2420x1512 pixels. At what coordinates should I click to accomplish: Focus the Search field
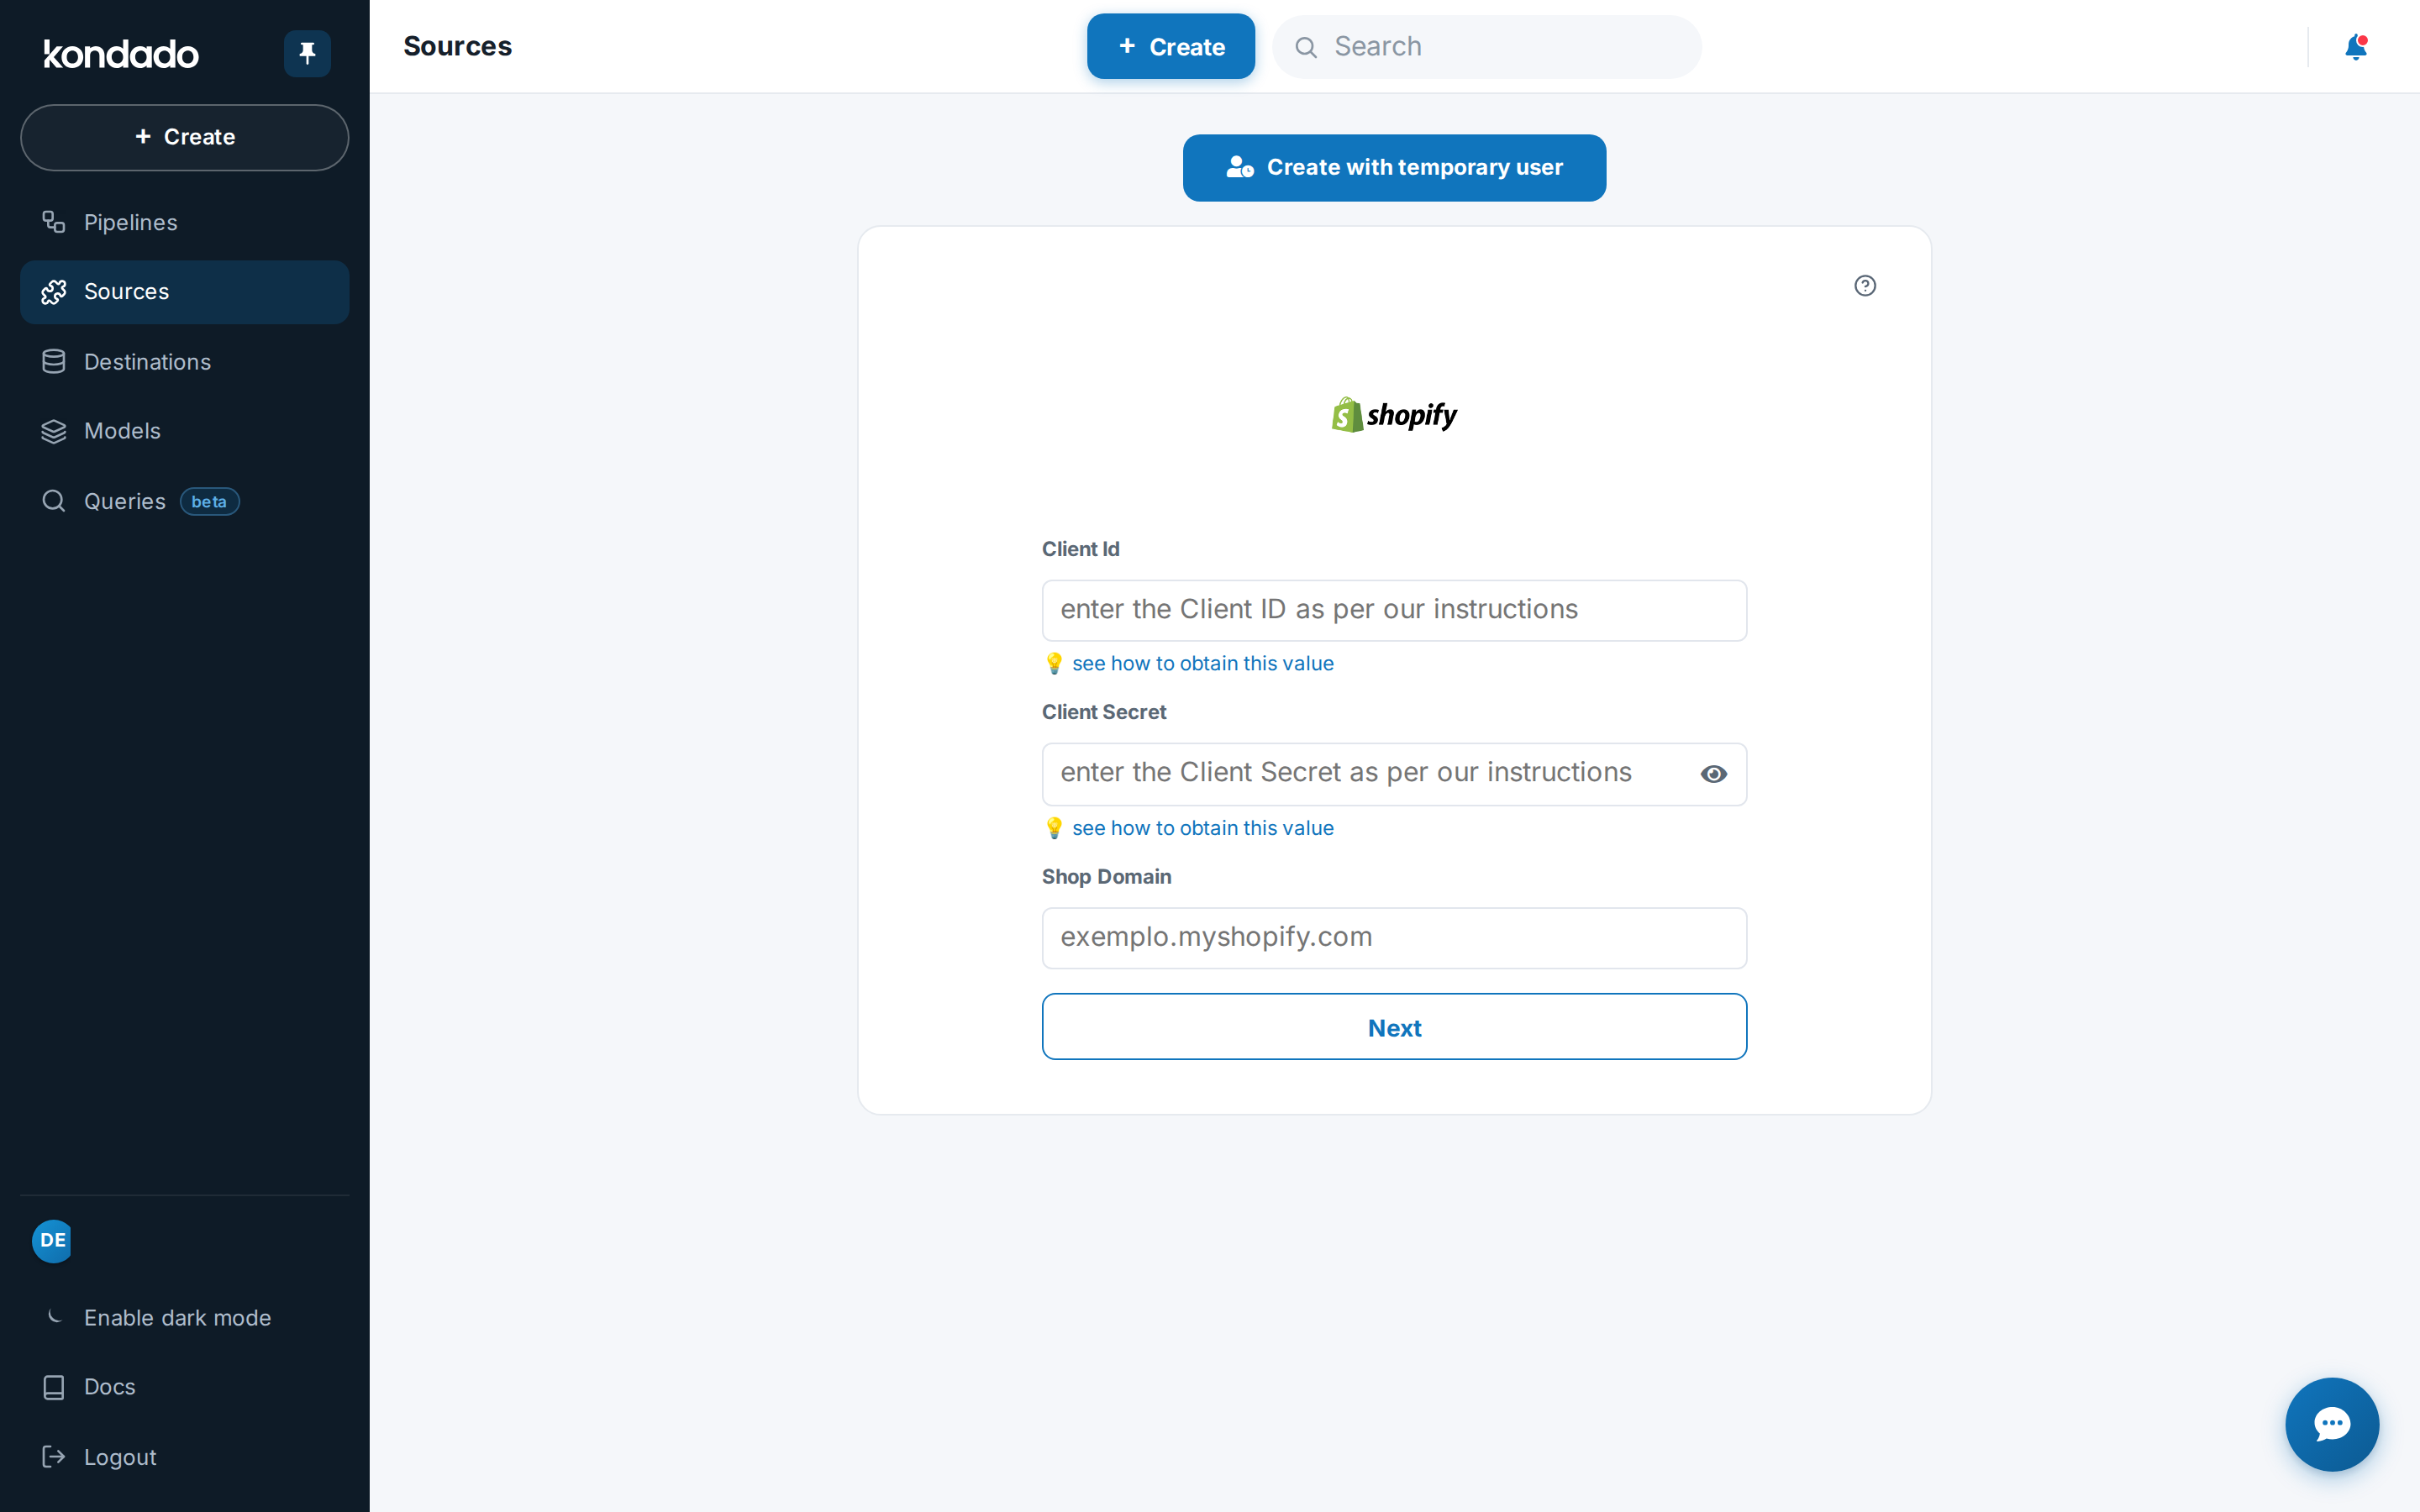click(1487, 46)
